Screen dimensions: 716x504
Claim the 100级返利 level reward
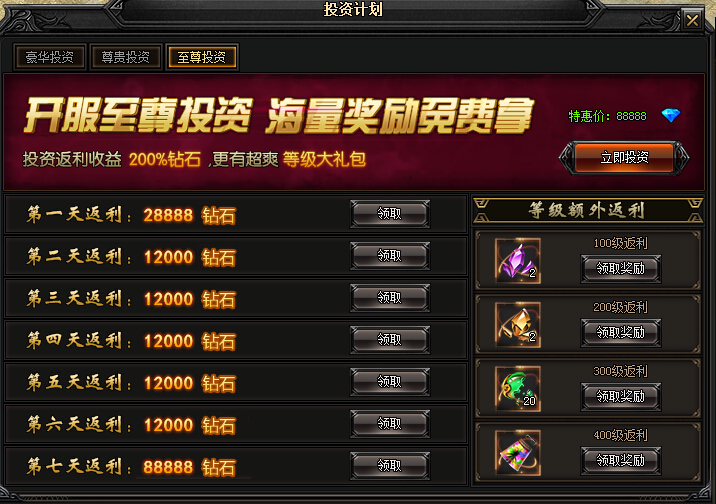(x=621, y=269)
